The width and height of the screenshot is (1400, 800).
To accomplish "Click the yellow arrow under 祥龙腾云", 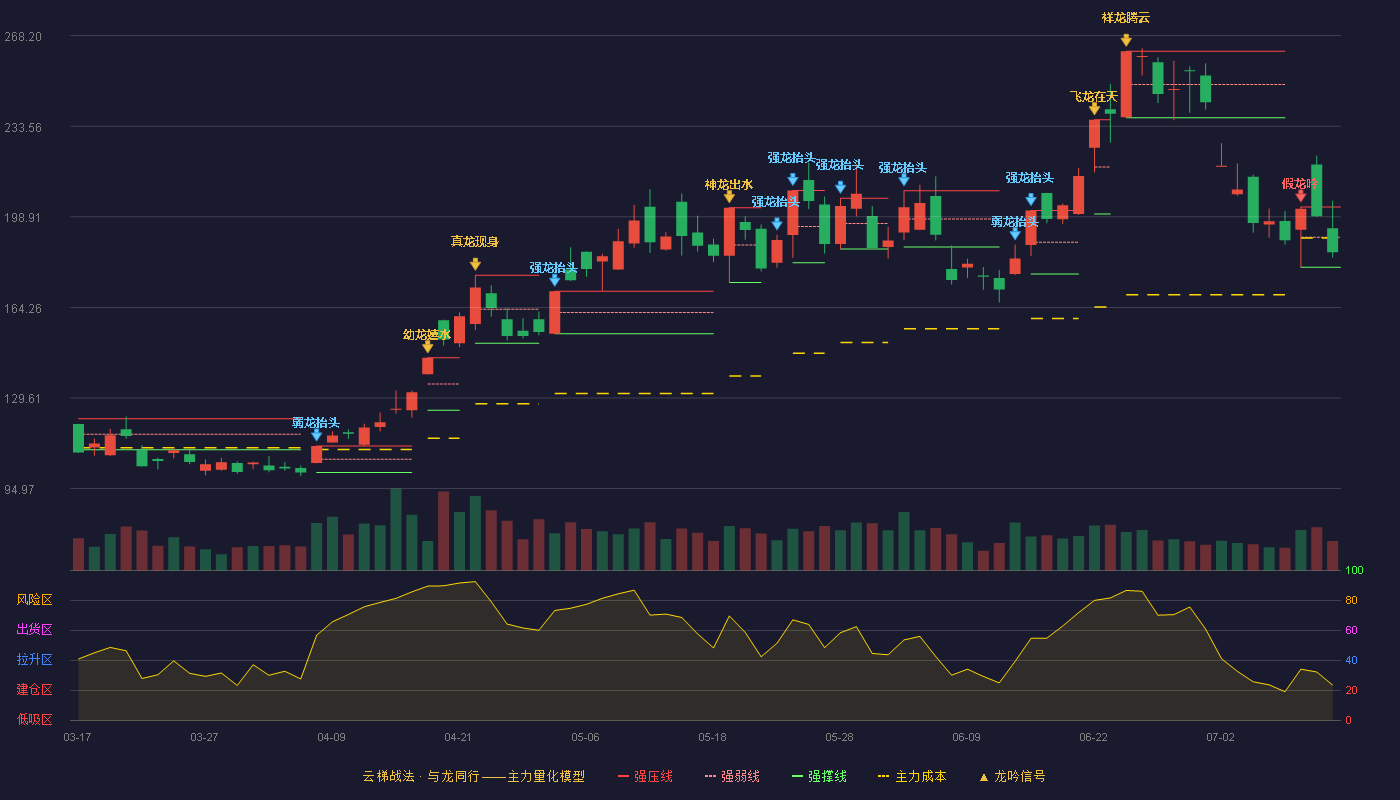I will click(x=1126, y=40).
